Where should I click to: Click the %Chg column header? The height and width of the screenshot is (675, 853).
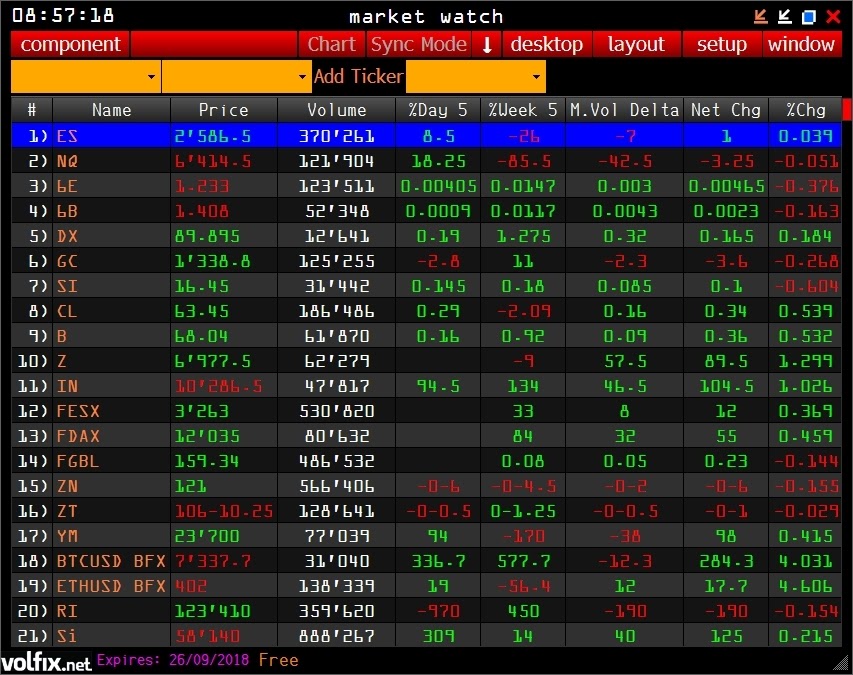pos(805,110)
